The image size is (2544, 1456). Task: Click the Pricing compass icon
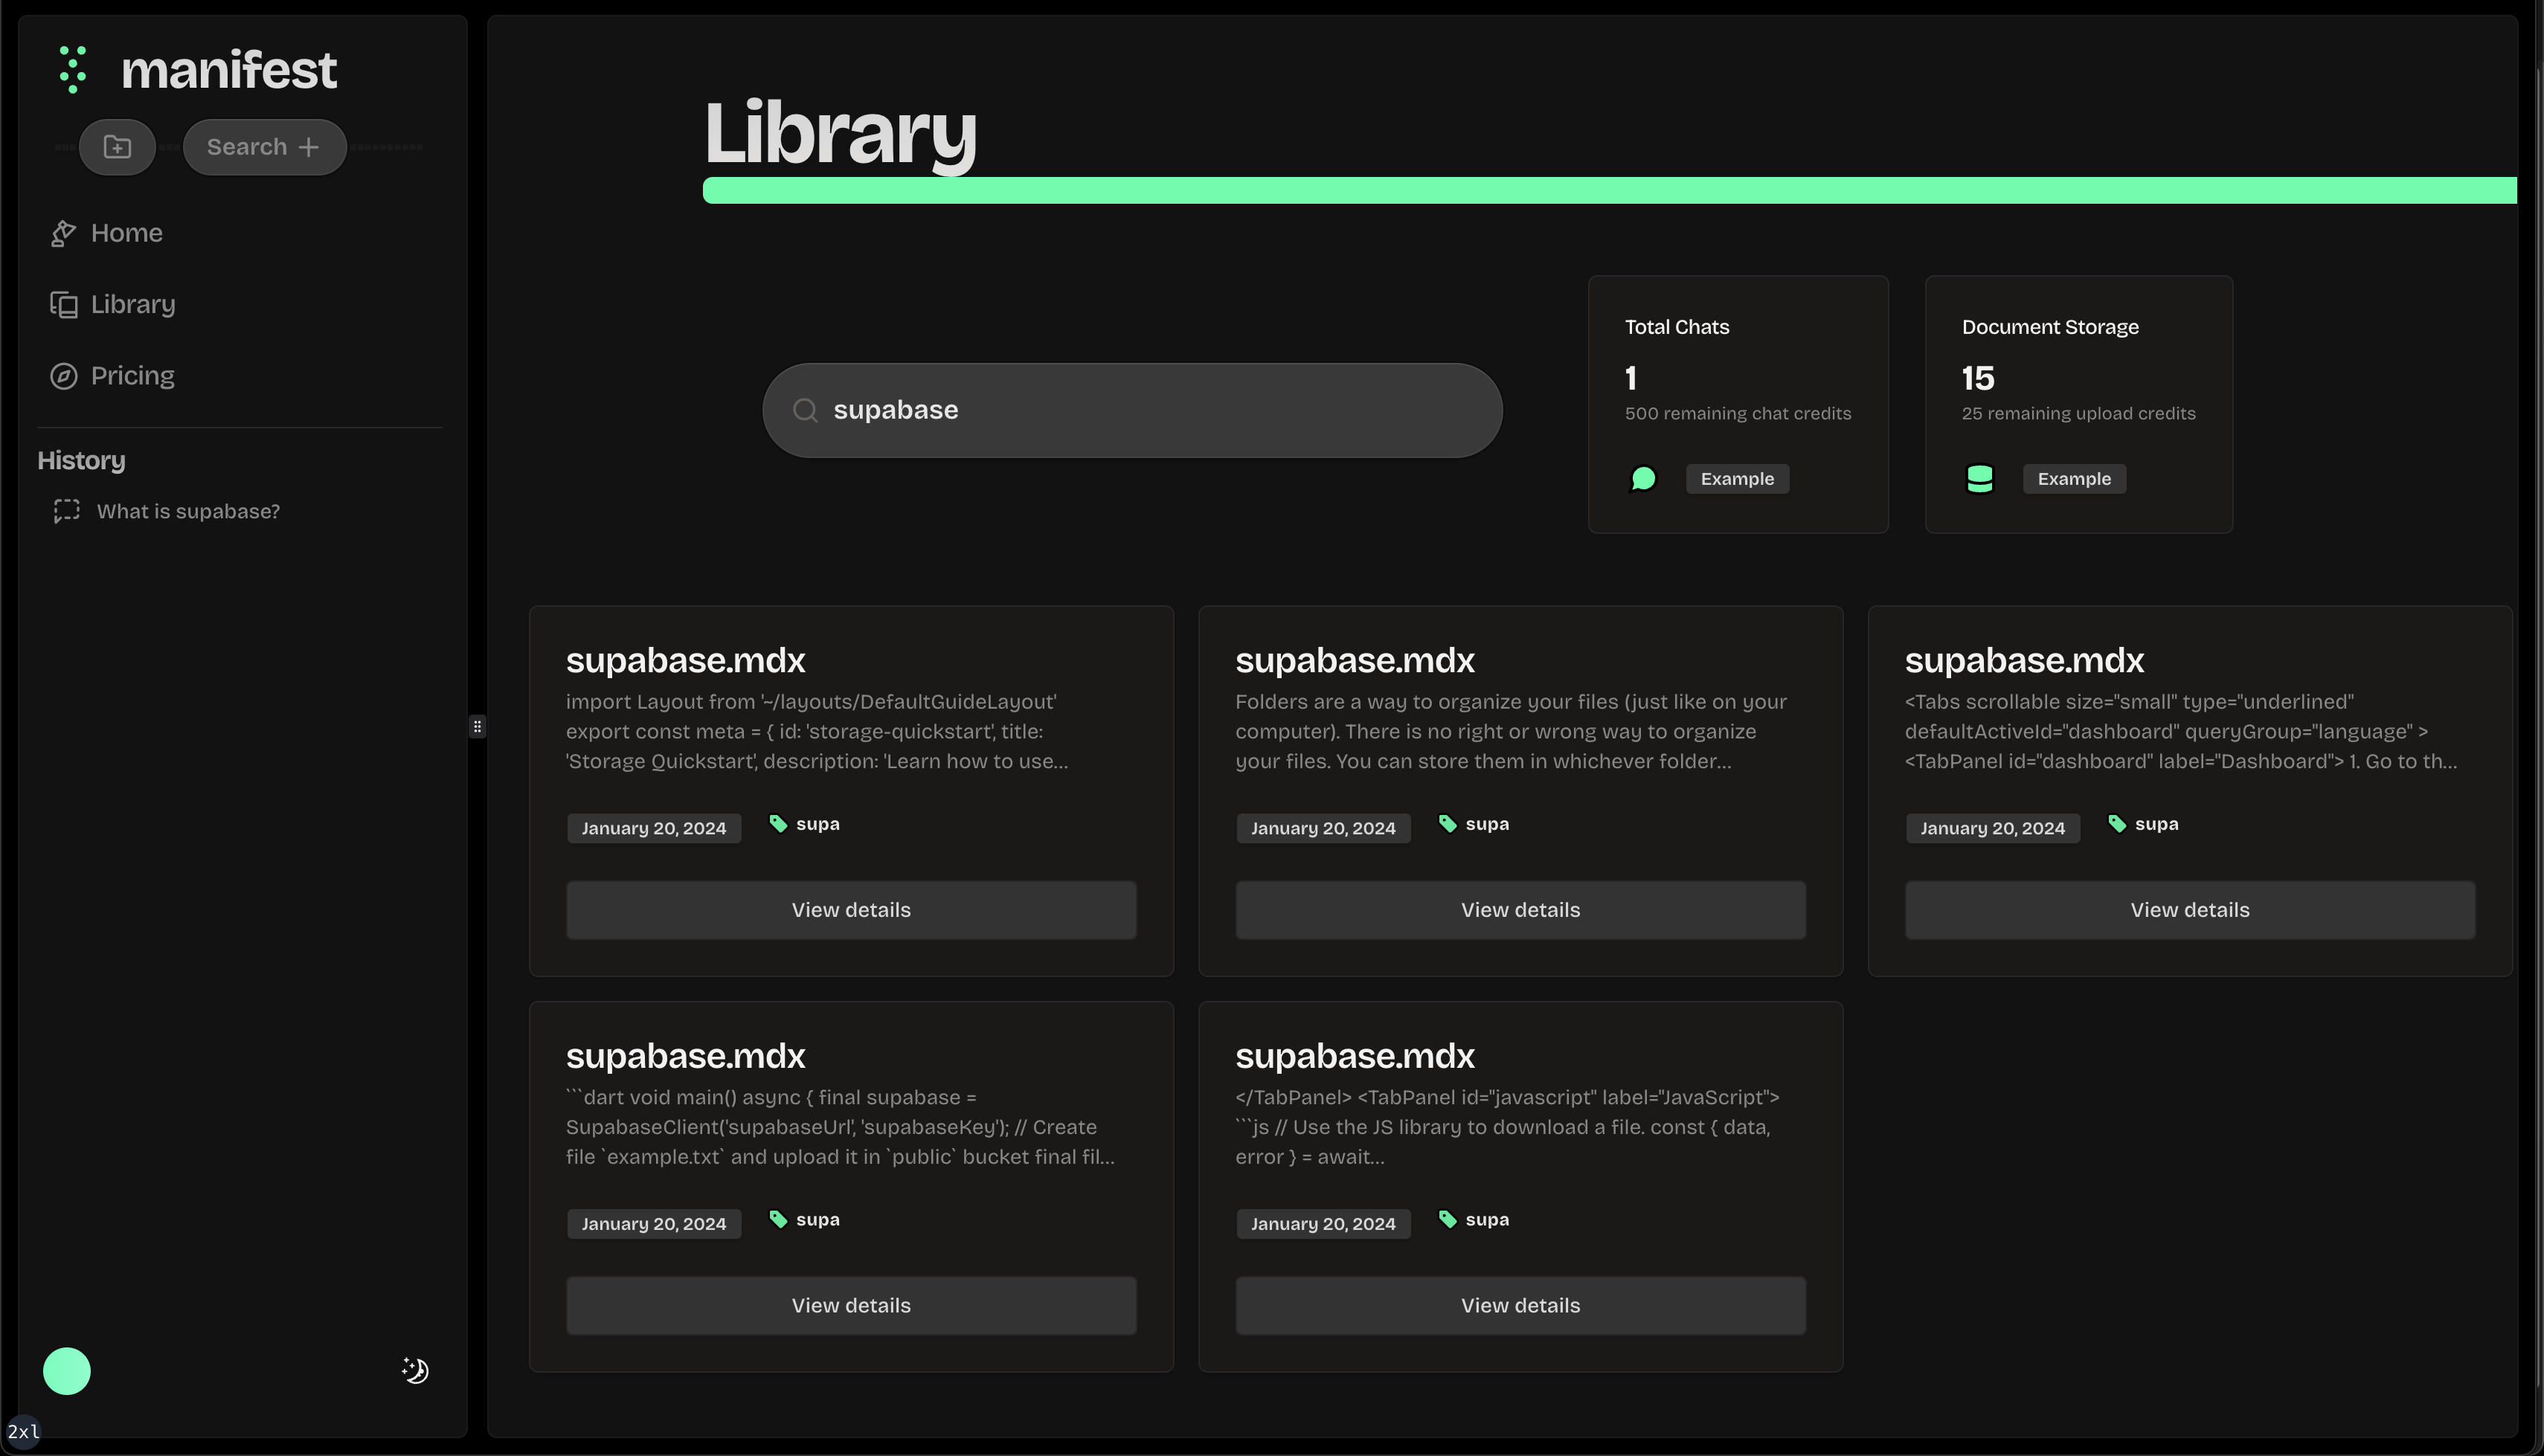coord(63,376)
